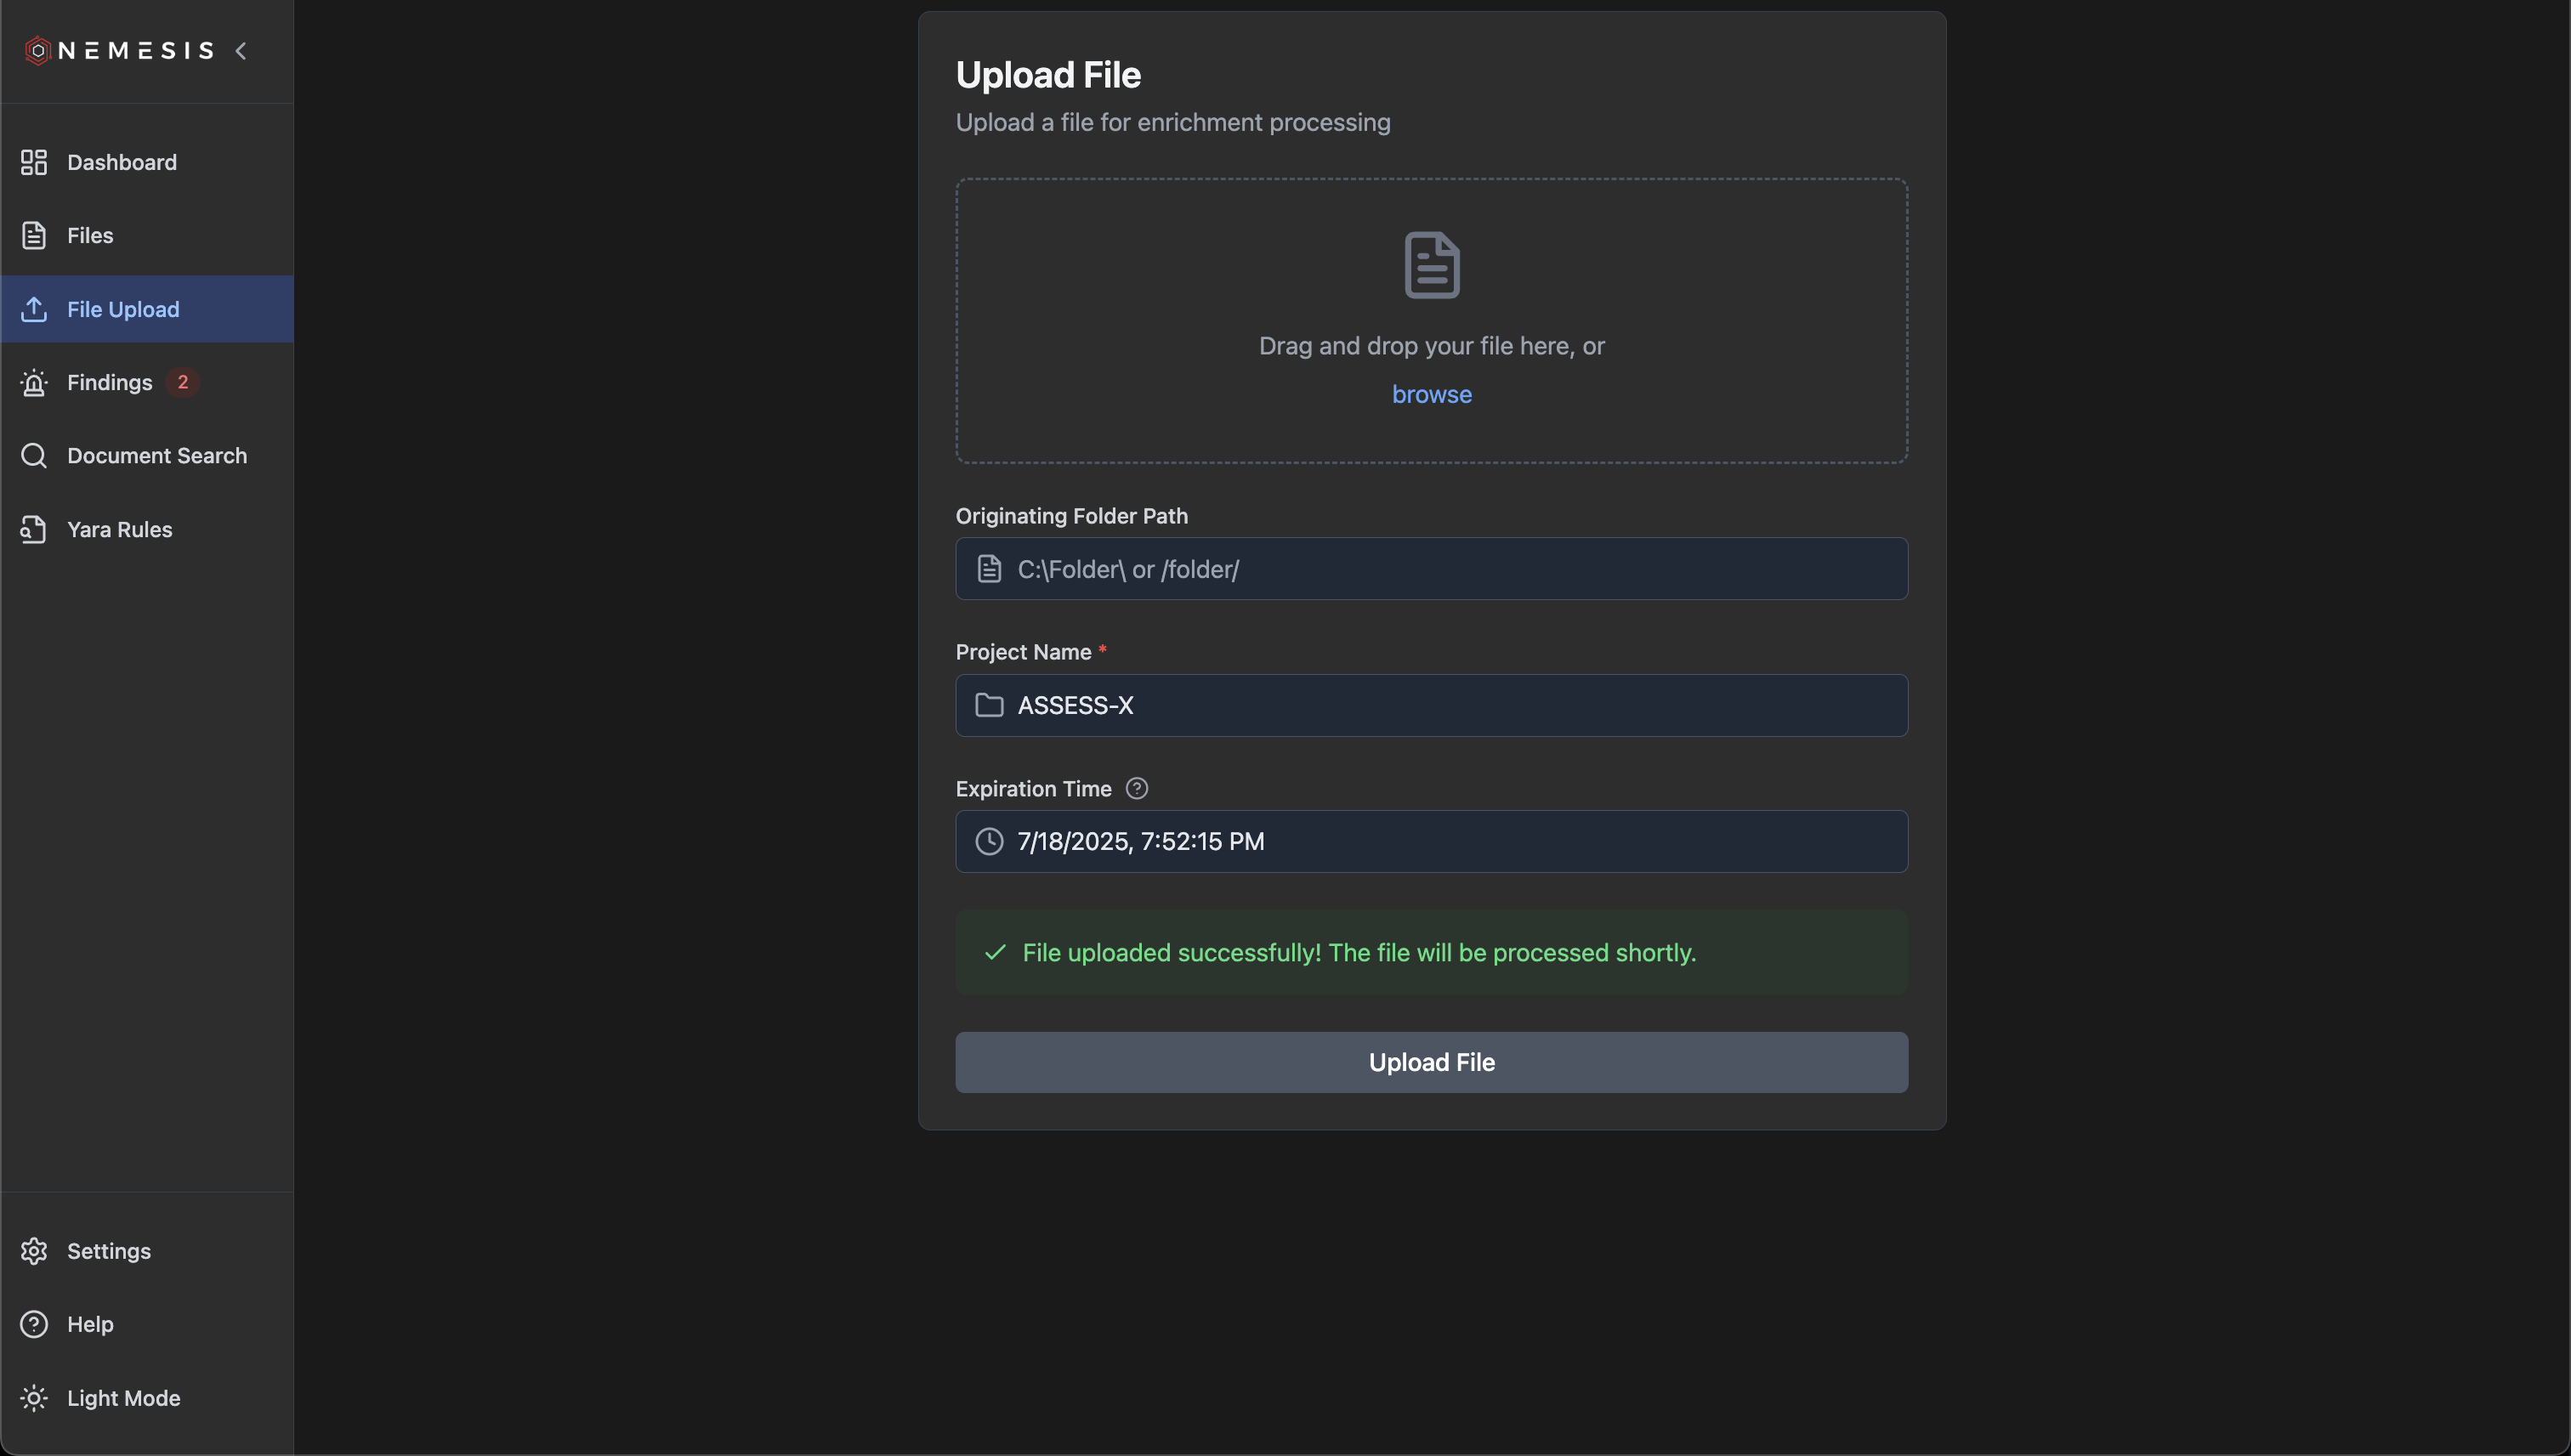Click the Expiration Time help tooltip icon

(x=1137, y=788)
